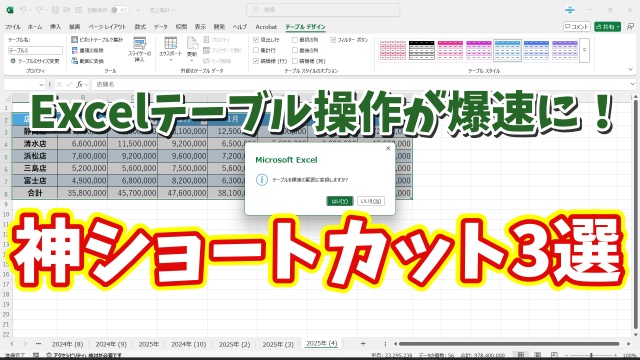Screen dimensions: 640x360
Task: Open the Customize Quick Access Toolbar dropdown
Action: click(138, 10)
